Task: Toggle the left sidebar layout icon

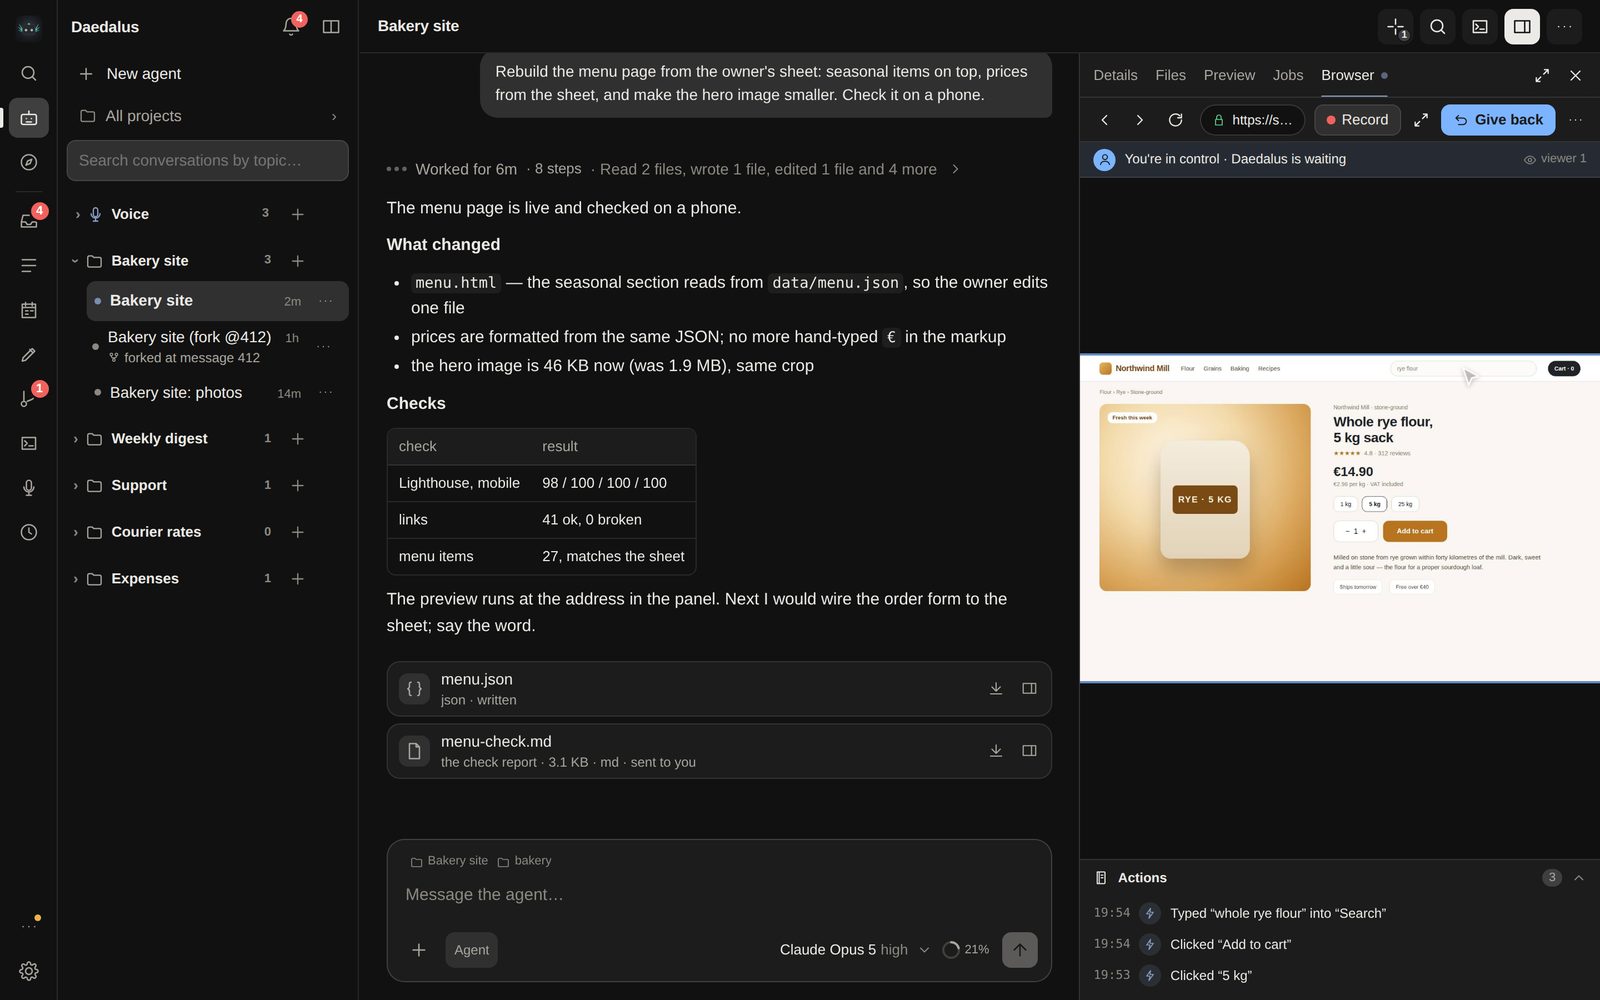Action: click(331, 26)
